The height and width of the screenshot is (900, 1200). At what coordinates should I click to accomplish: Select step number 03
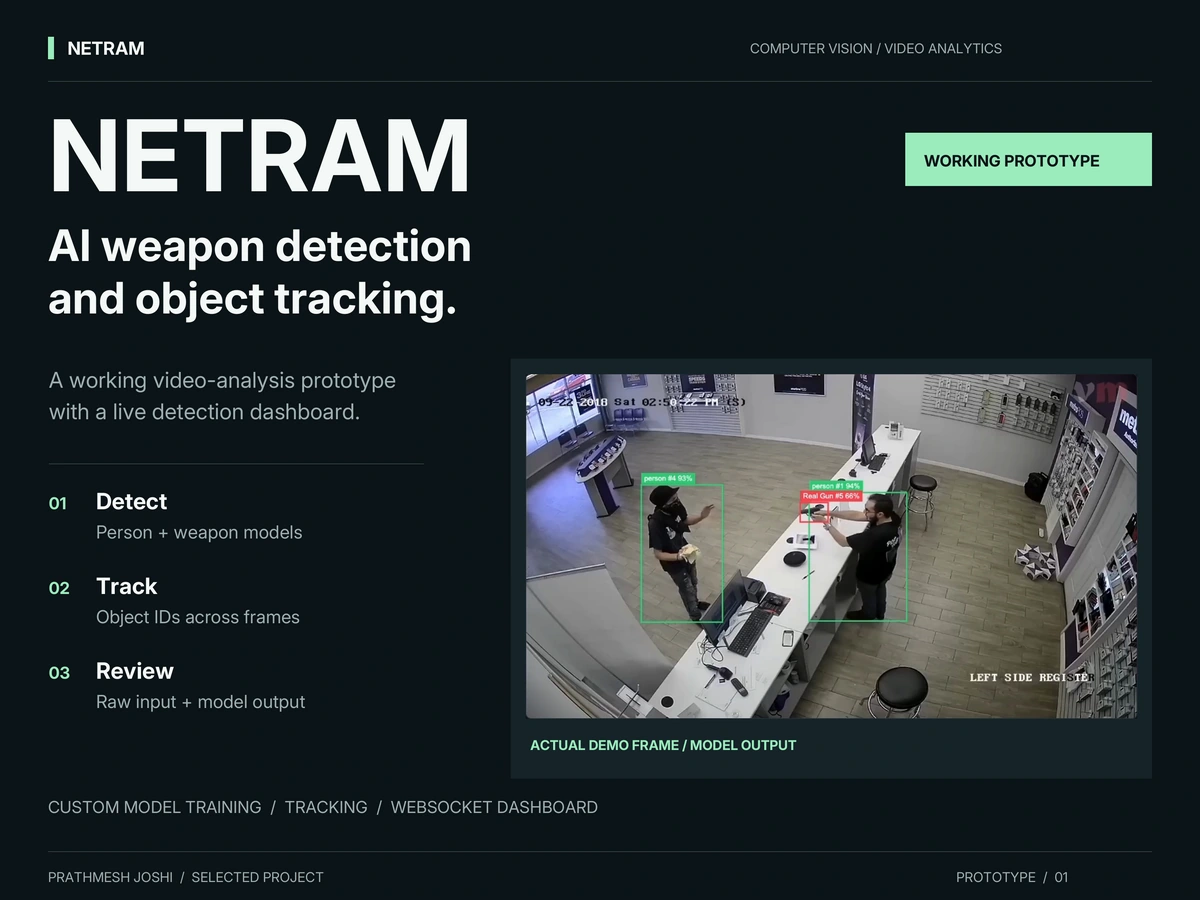coord(59,673)
